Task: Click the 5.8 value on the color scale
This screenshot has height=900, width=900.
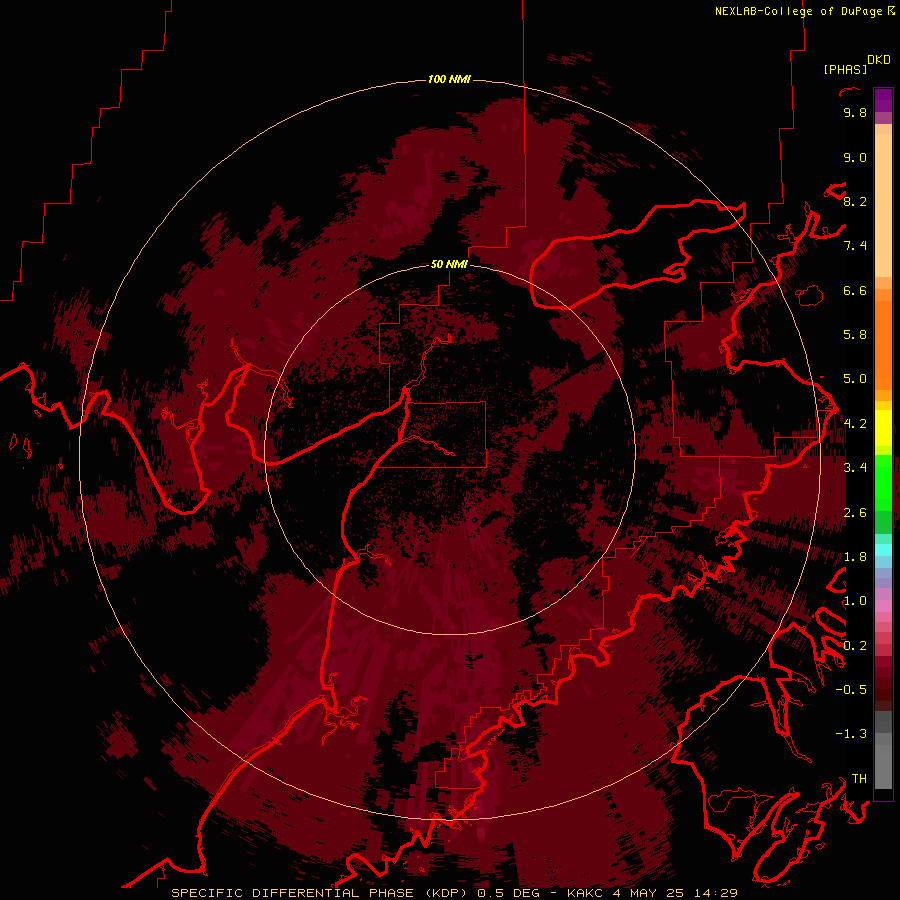Action: (x=855, y=335)
